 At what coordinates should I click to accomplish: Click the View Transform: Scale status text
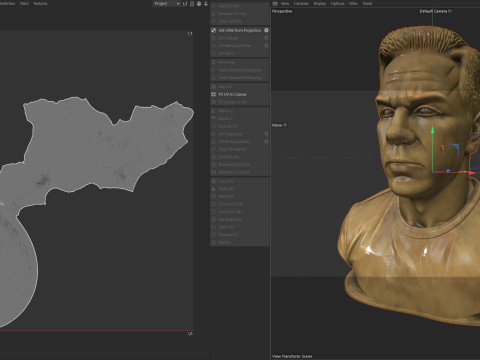point(292,356)
